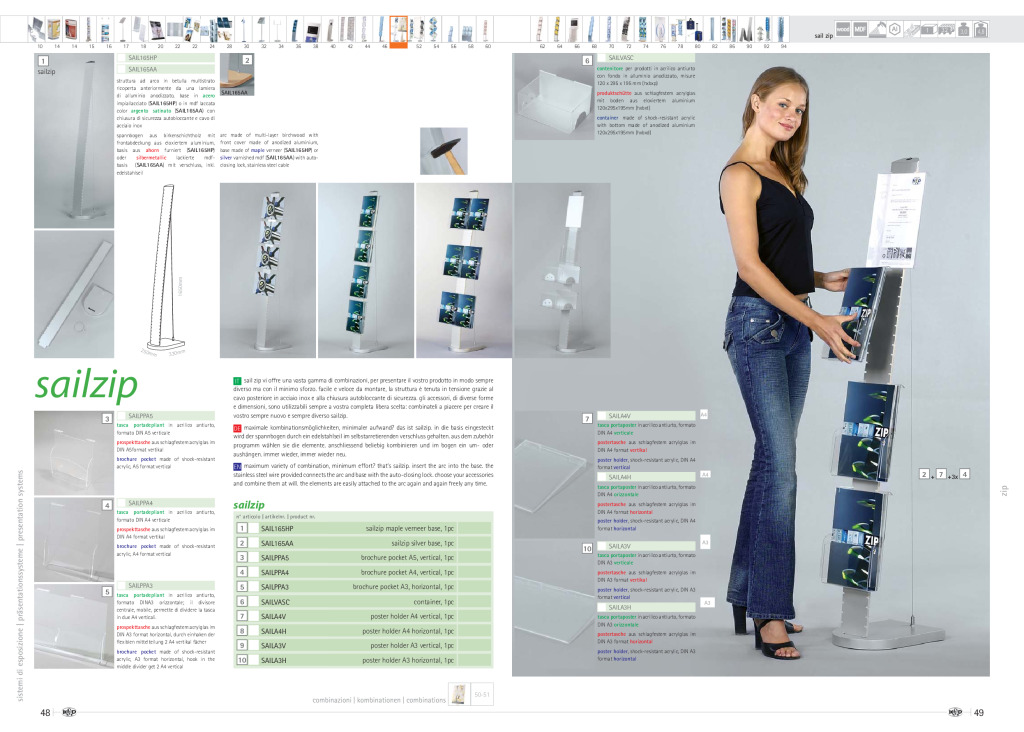Viewport: 1024px width, 732px height.
Task: Select table row SAIL165AA silver base
Action: pos(363,543)
